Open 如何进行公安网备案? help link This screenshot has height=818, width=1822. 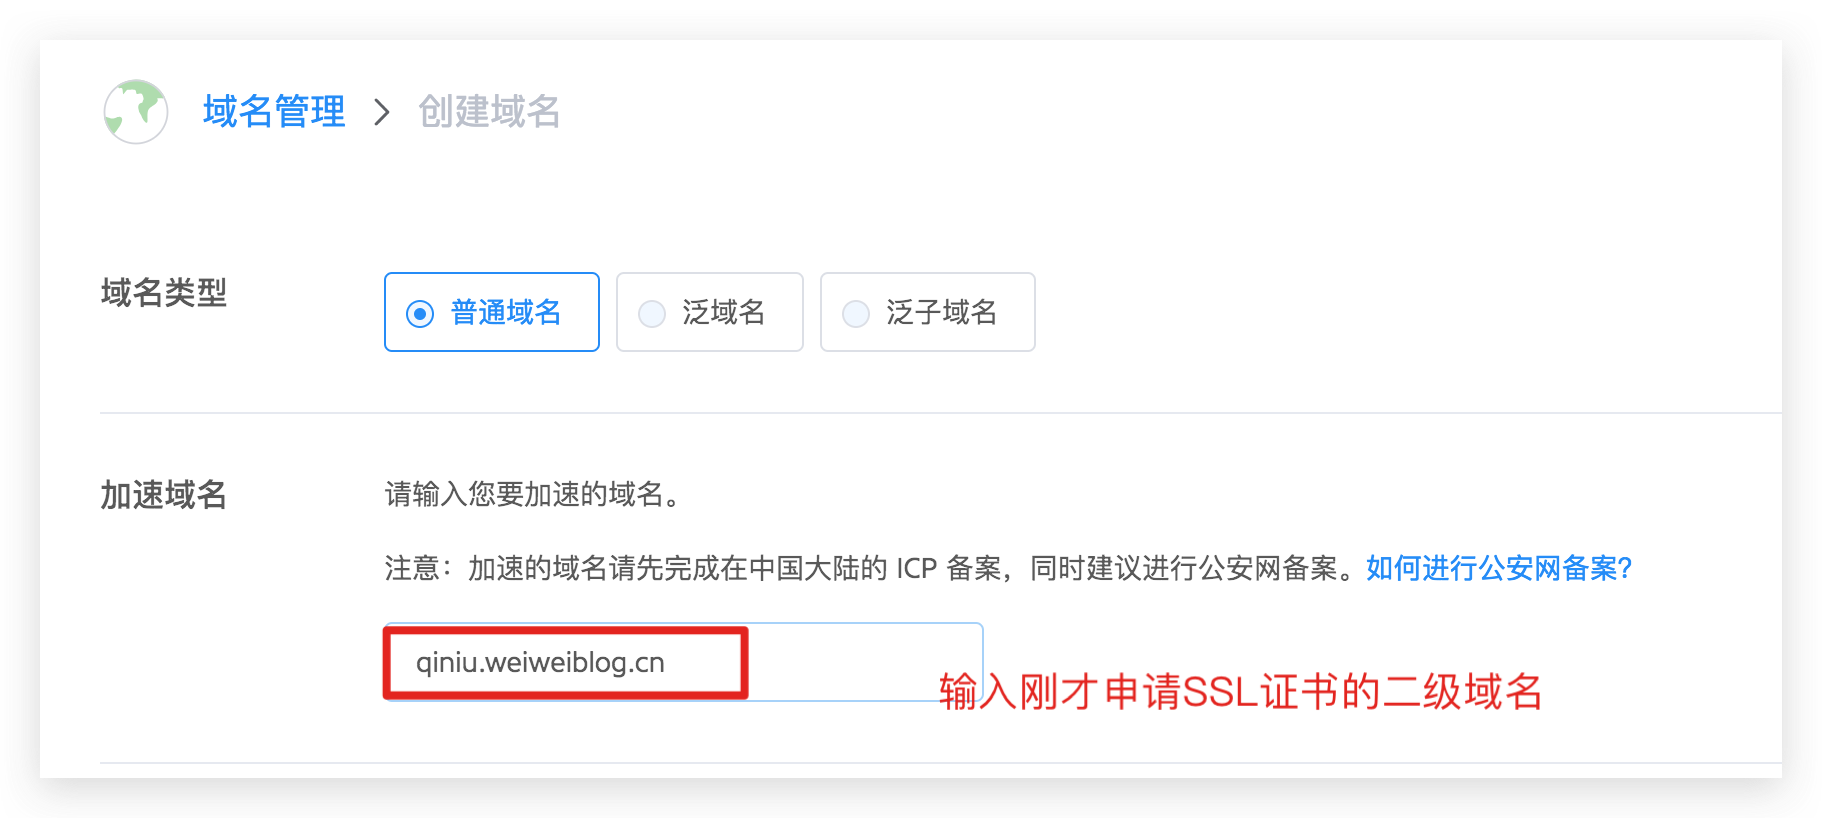(x=1499, y=568)
